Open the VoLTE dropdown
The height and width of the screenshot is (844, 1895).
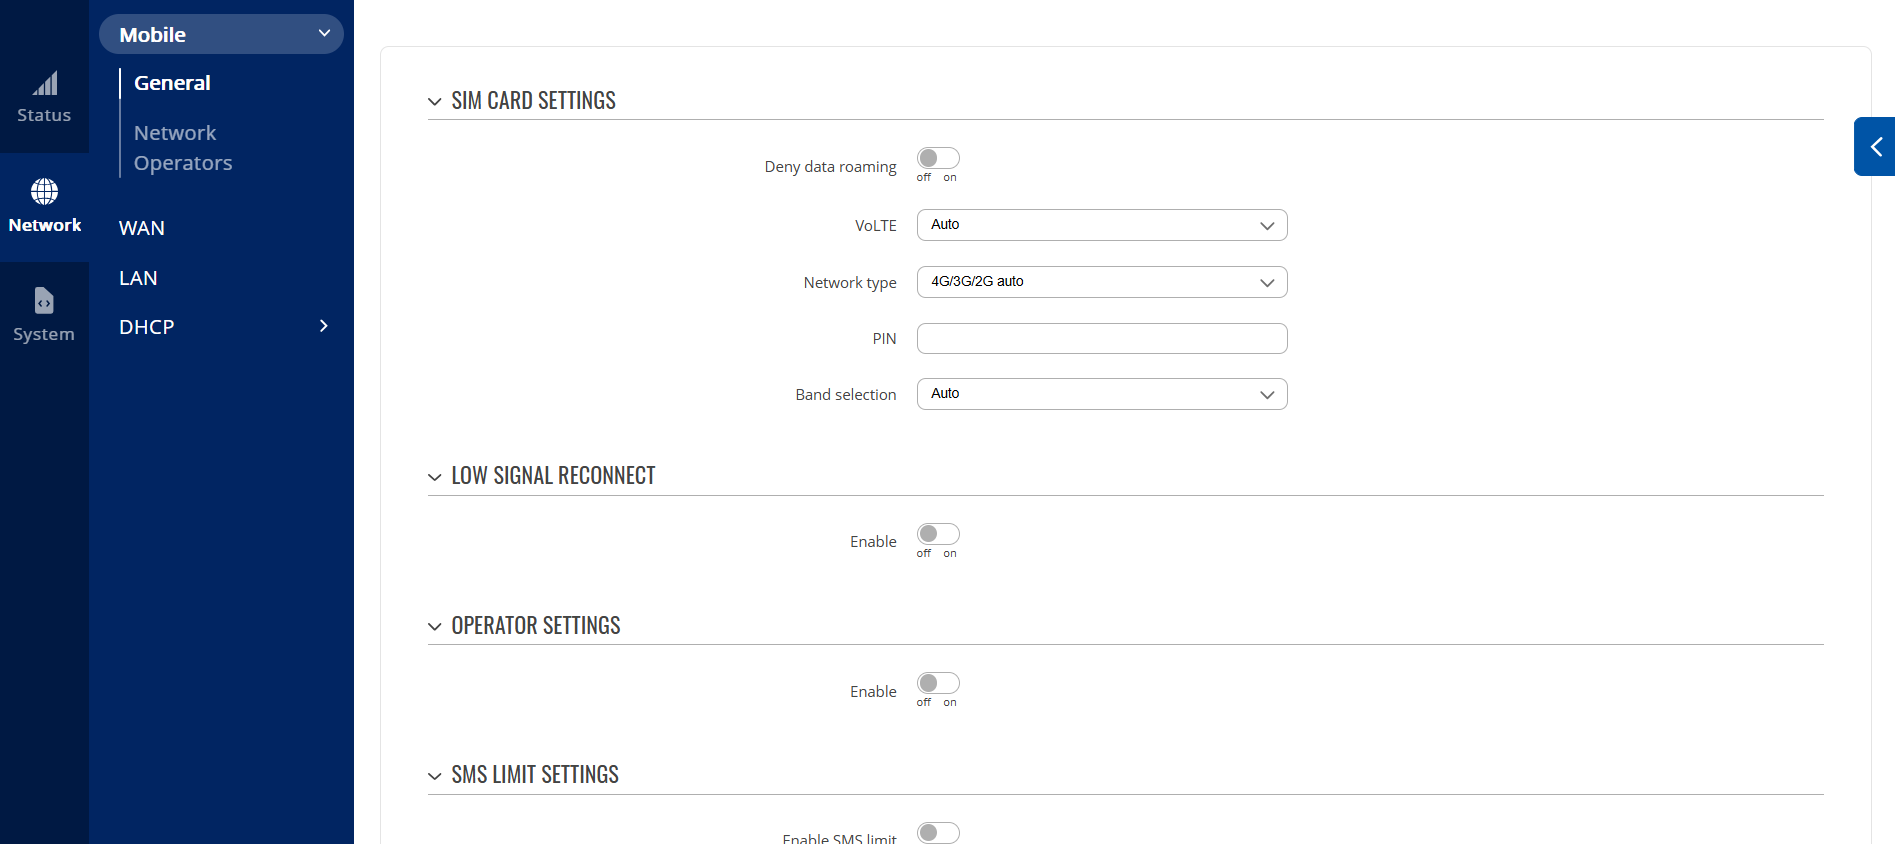[x=1101, y=225]
